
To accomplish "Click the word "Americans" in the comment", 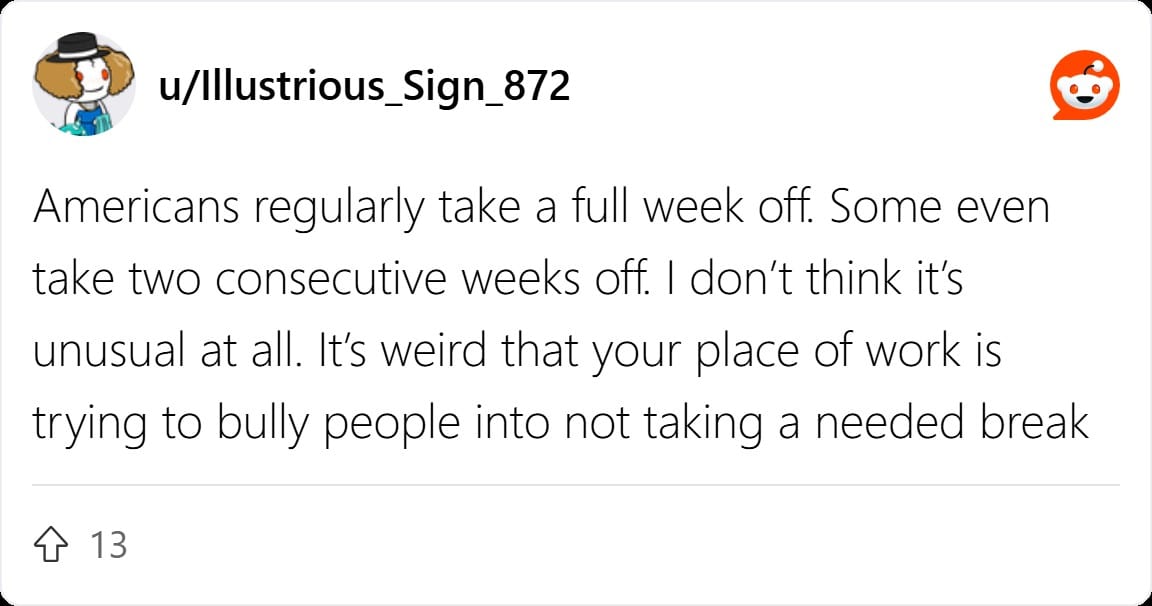I will pos(137,207).
